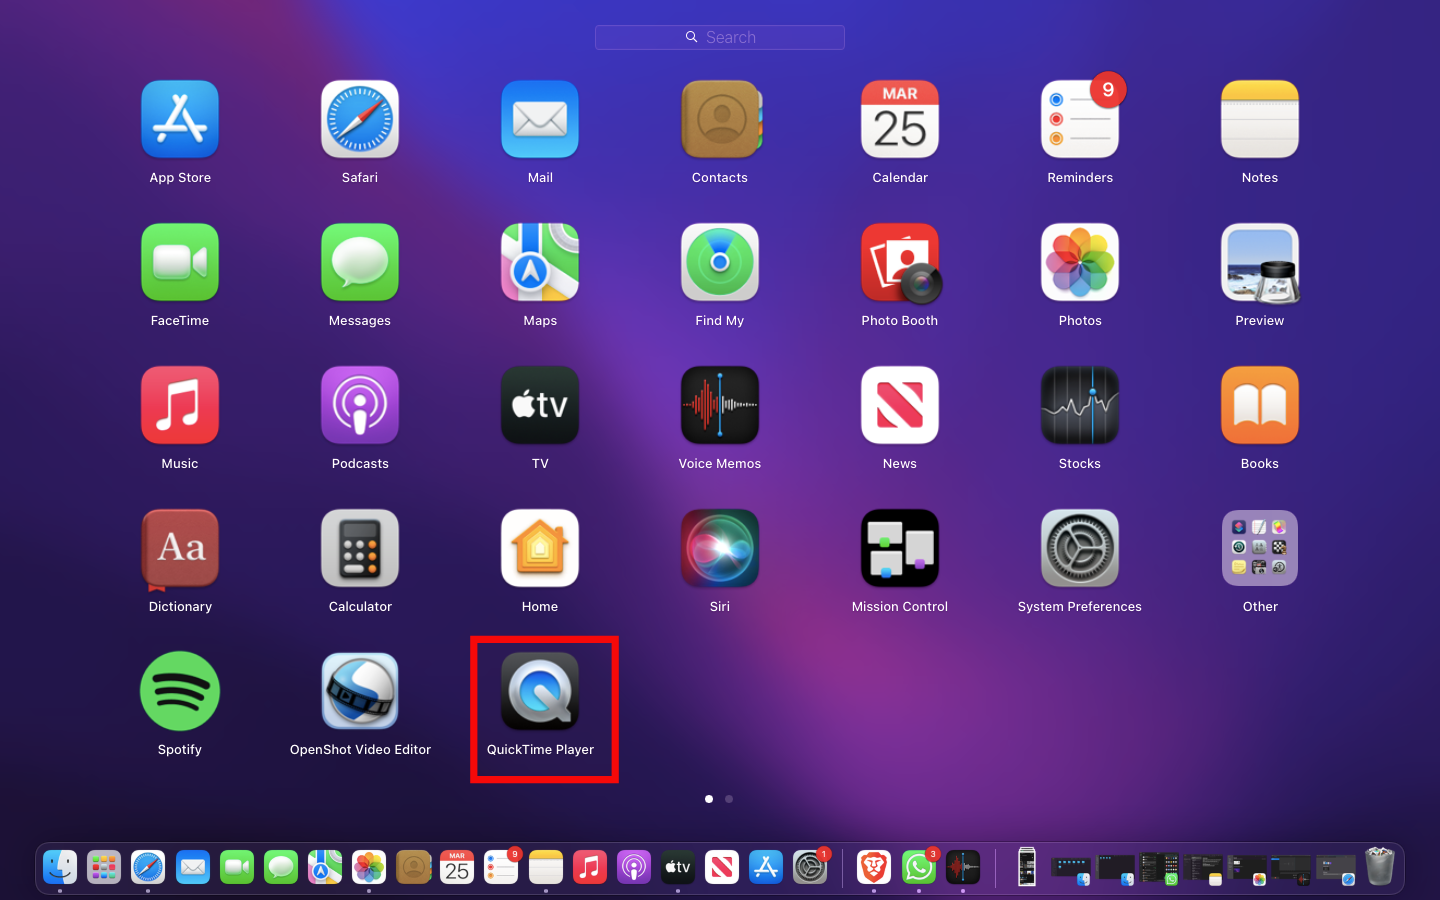Open Contacts from the Launchpad grid
Image resolution: width=1440 pixels, height=900 pixels.
click(720, 120)
